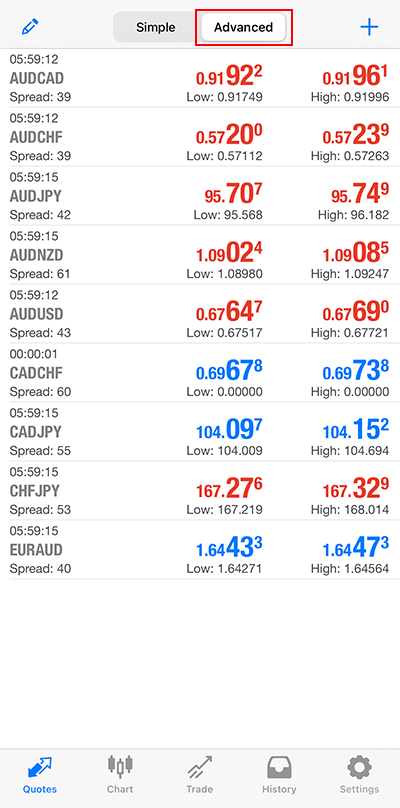Screen dimensions: 400x808
Task: Open the Trade arrow icon
Action: coord(199,767)
